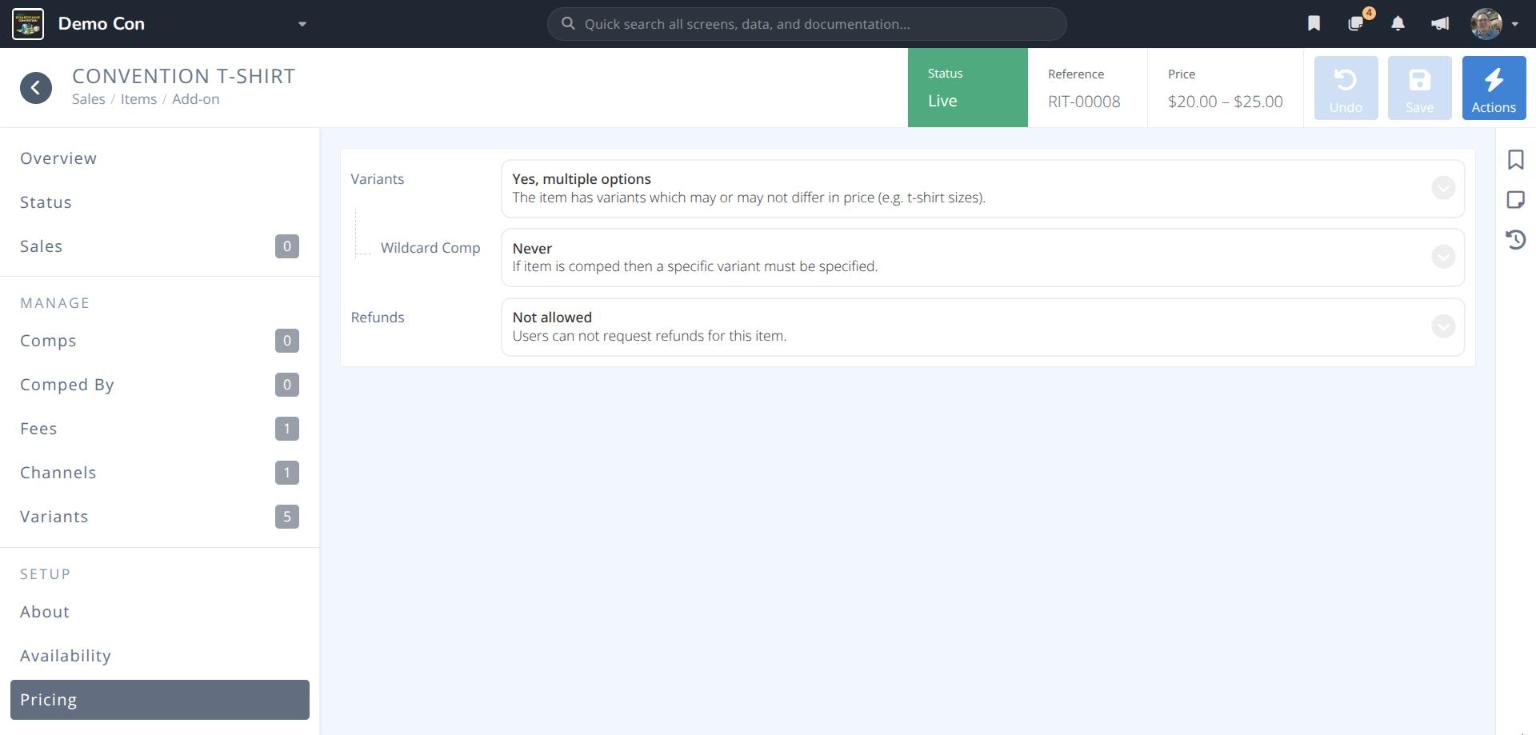Image resolution: width=1536 pixels, height=735 pixels.
Task: Focus the quick search input field
Action: click(x=807, y=24)
